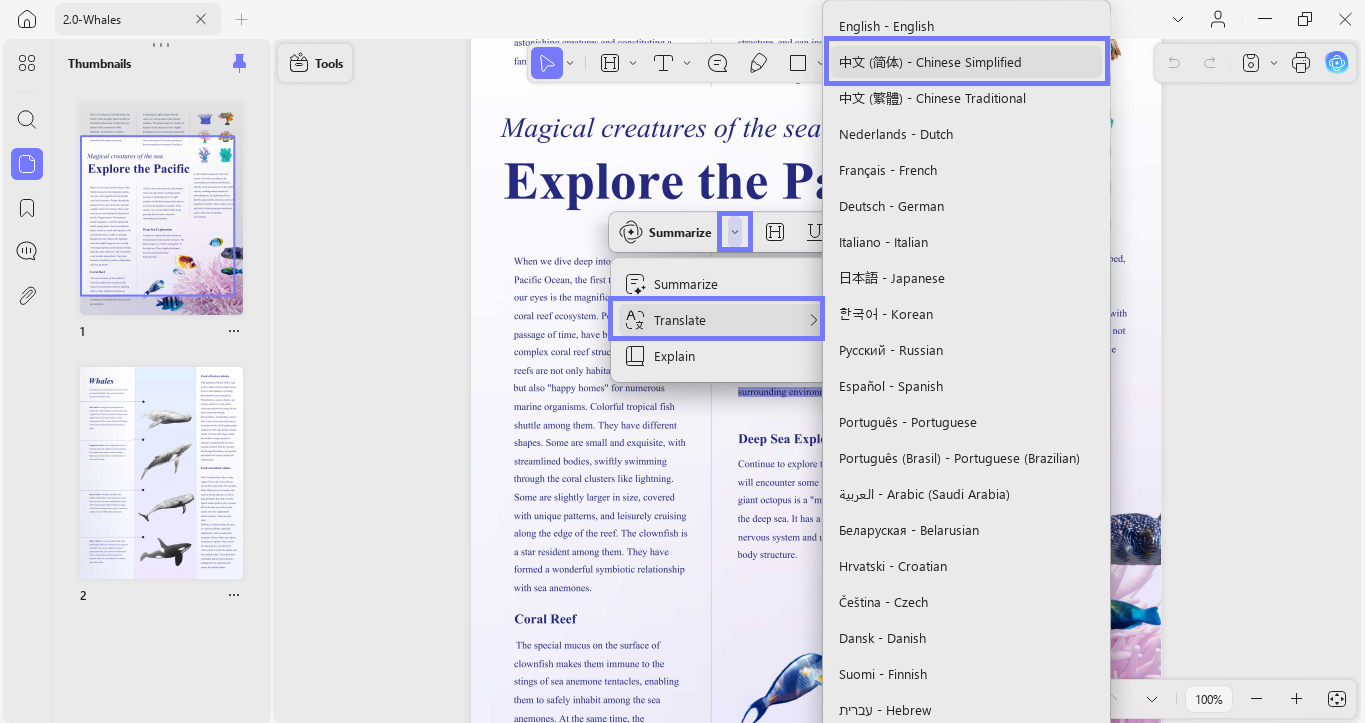Expand the selection tool dropdown arrow
Viewport: 1365px width, 723px height.
(x=570, y=62)
